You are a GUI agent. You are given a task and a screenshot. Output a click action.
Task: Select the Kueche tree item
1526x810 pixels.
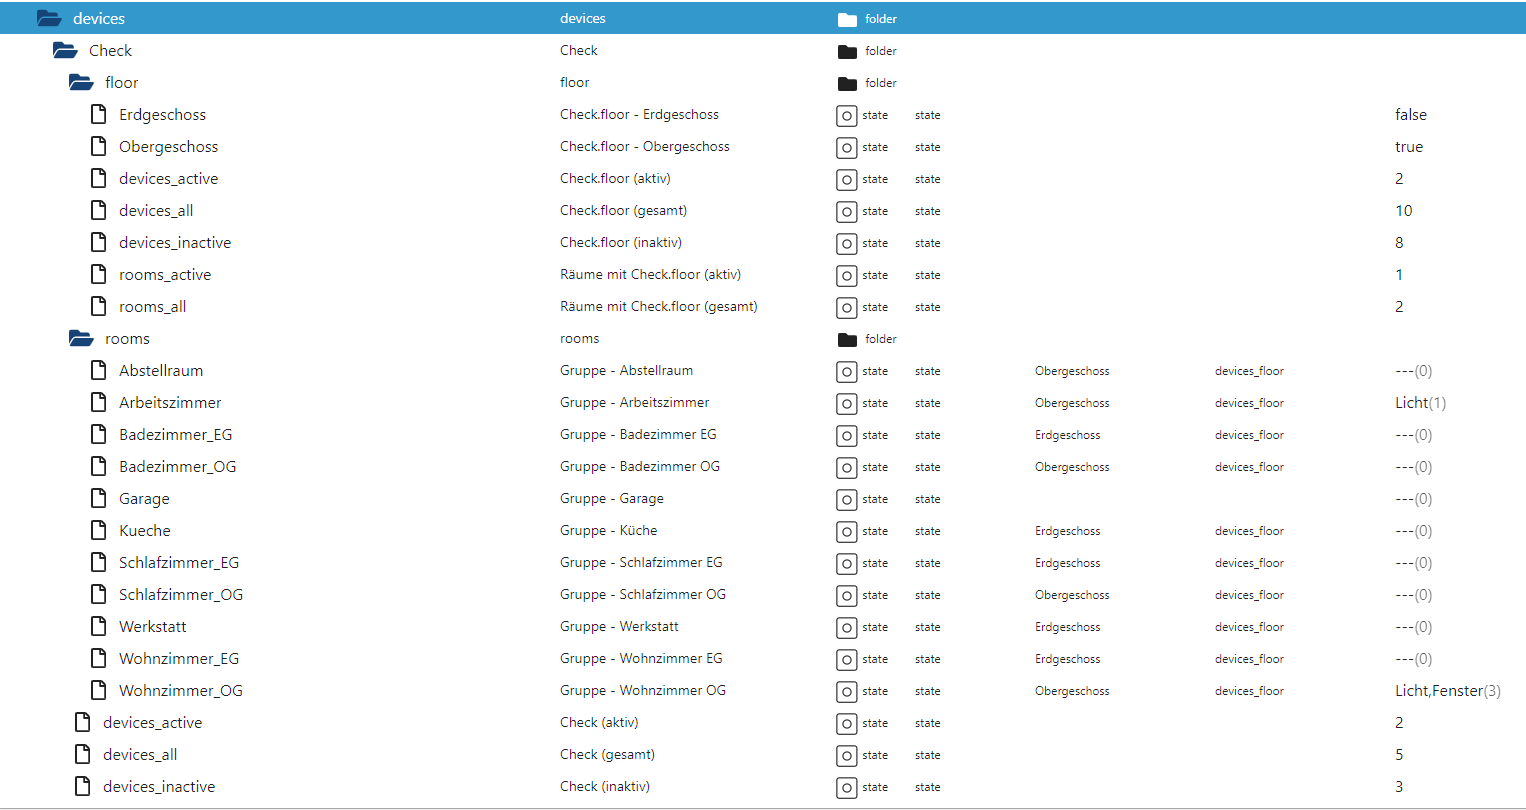pos(144,530)
